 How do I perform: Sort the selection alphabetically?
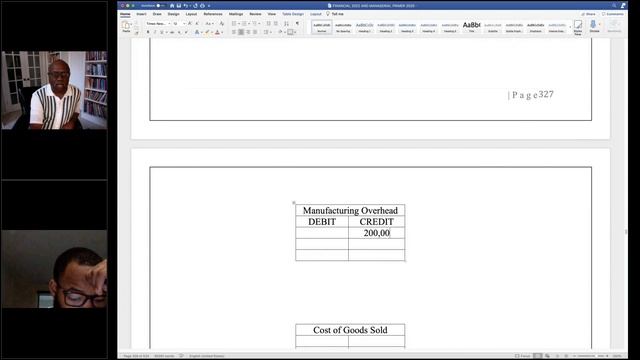(x=286, y=23)
